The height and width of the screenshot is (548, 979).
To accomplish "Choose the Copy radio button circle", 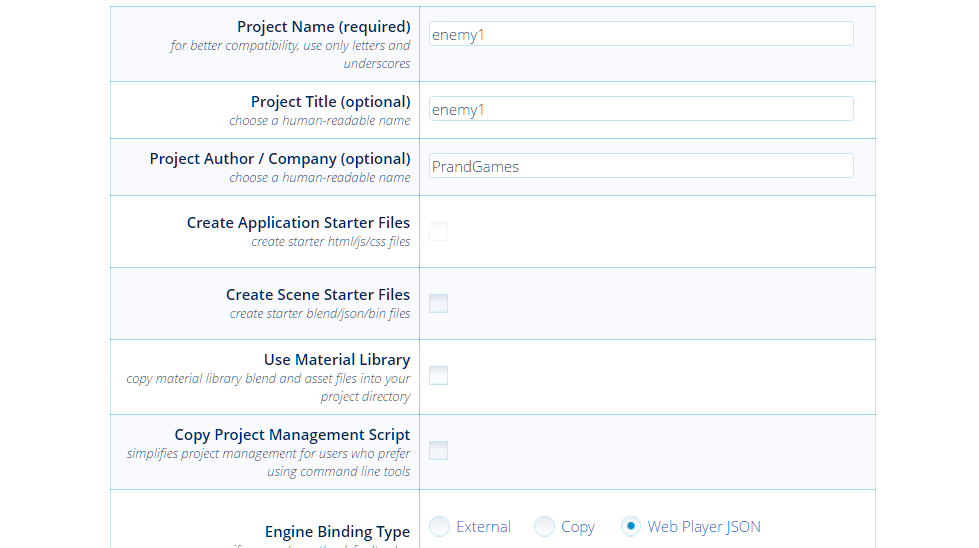I will point(544,527).
